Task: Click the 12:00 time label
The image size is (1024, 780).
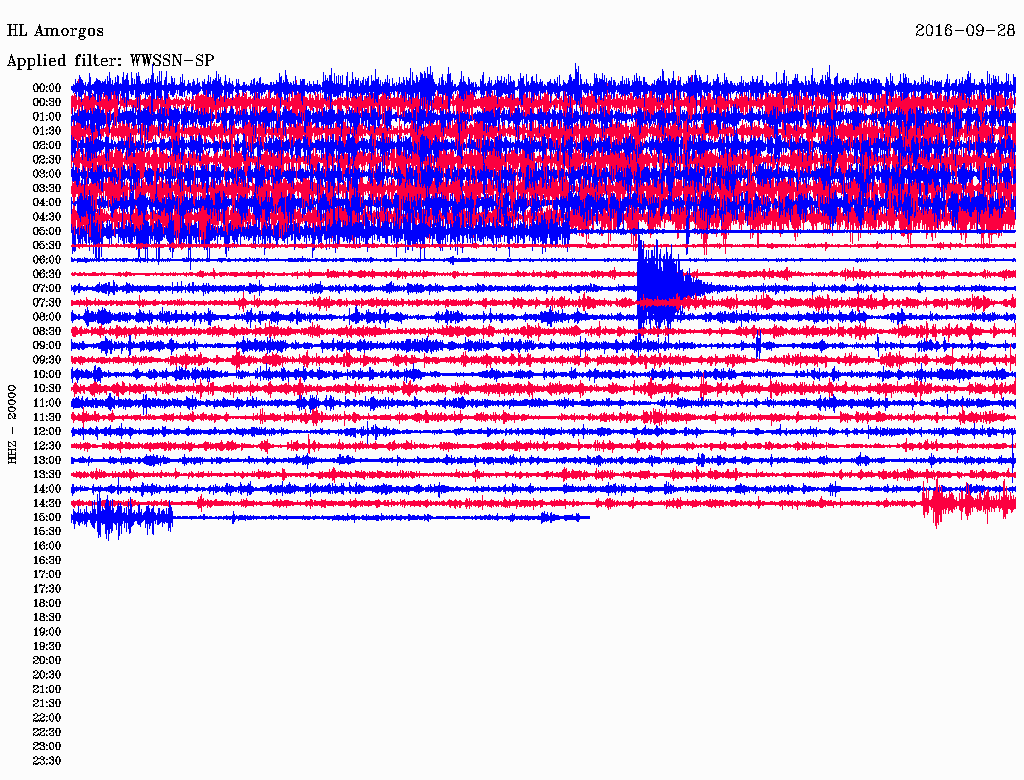Action: coord(47,432)
